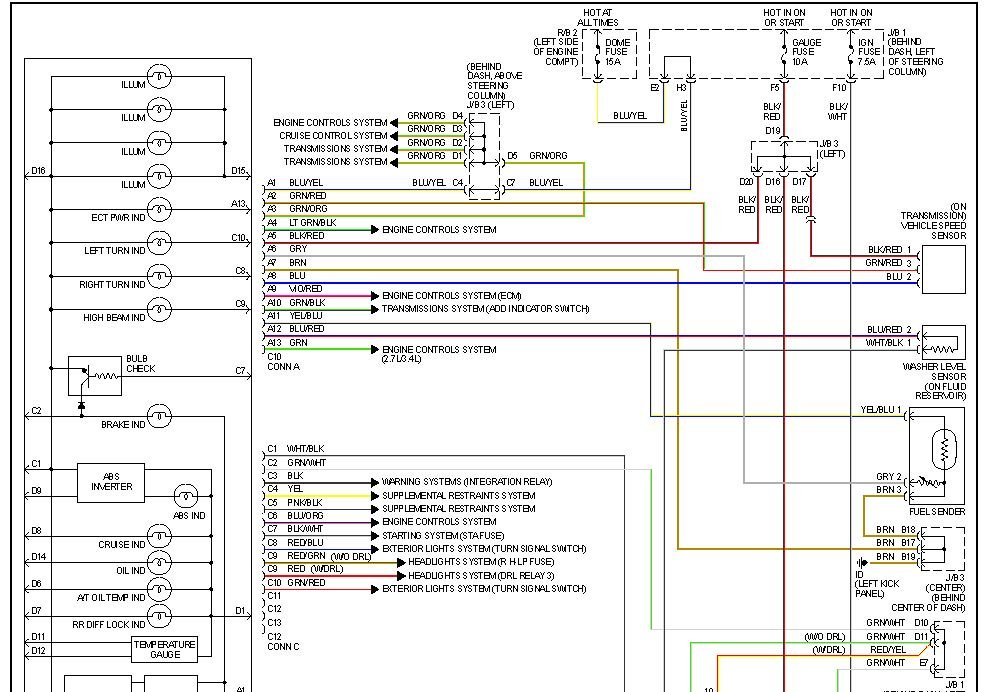
Task: Select the ABS INVERTER block
Action: pyautogui.click(x=111, y=483)
